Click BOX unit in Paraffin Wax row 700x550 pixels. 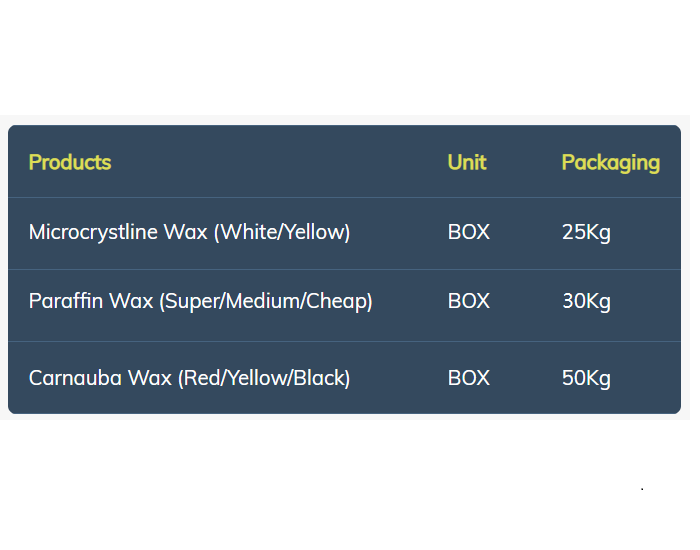469,301
